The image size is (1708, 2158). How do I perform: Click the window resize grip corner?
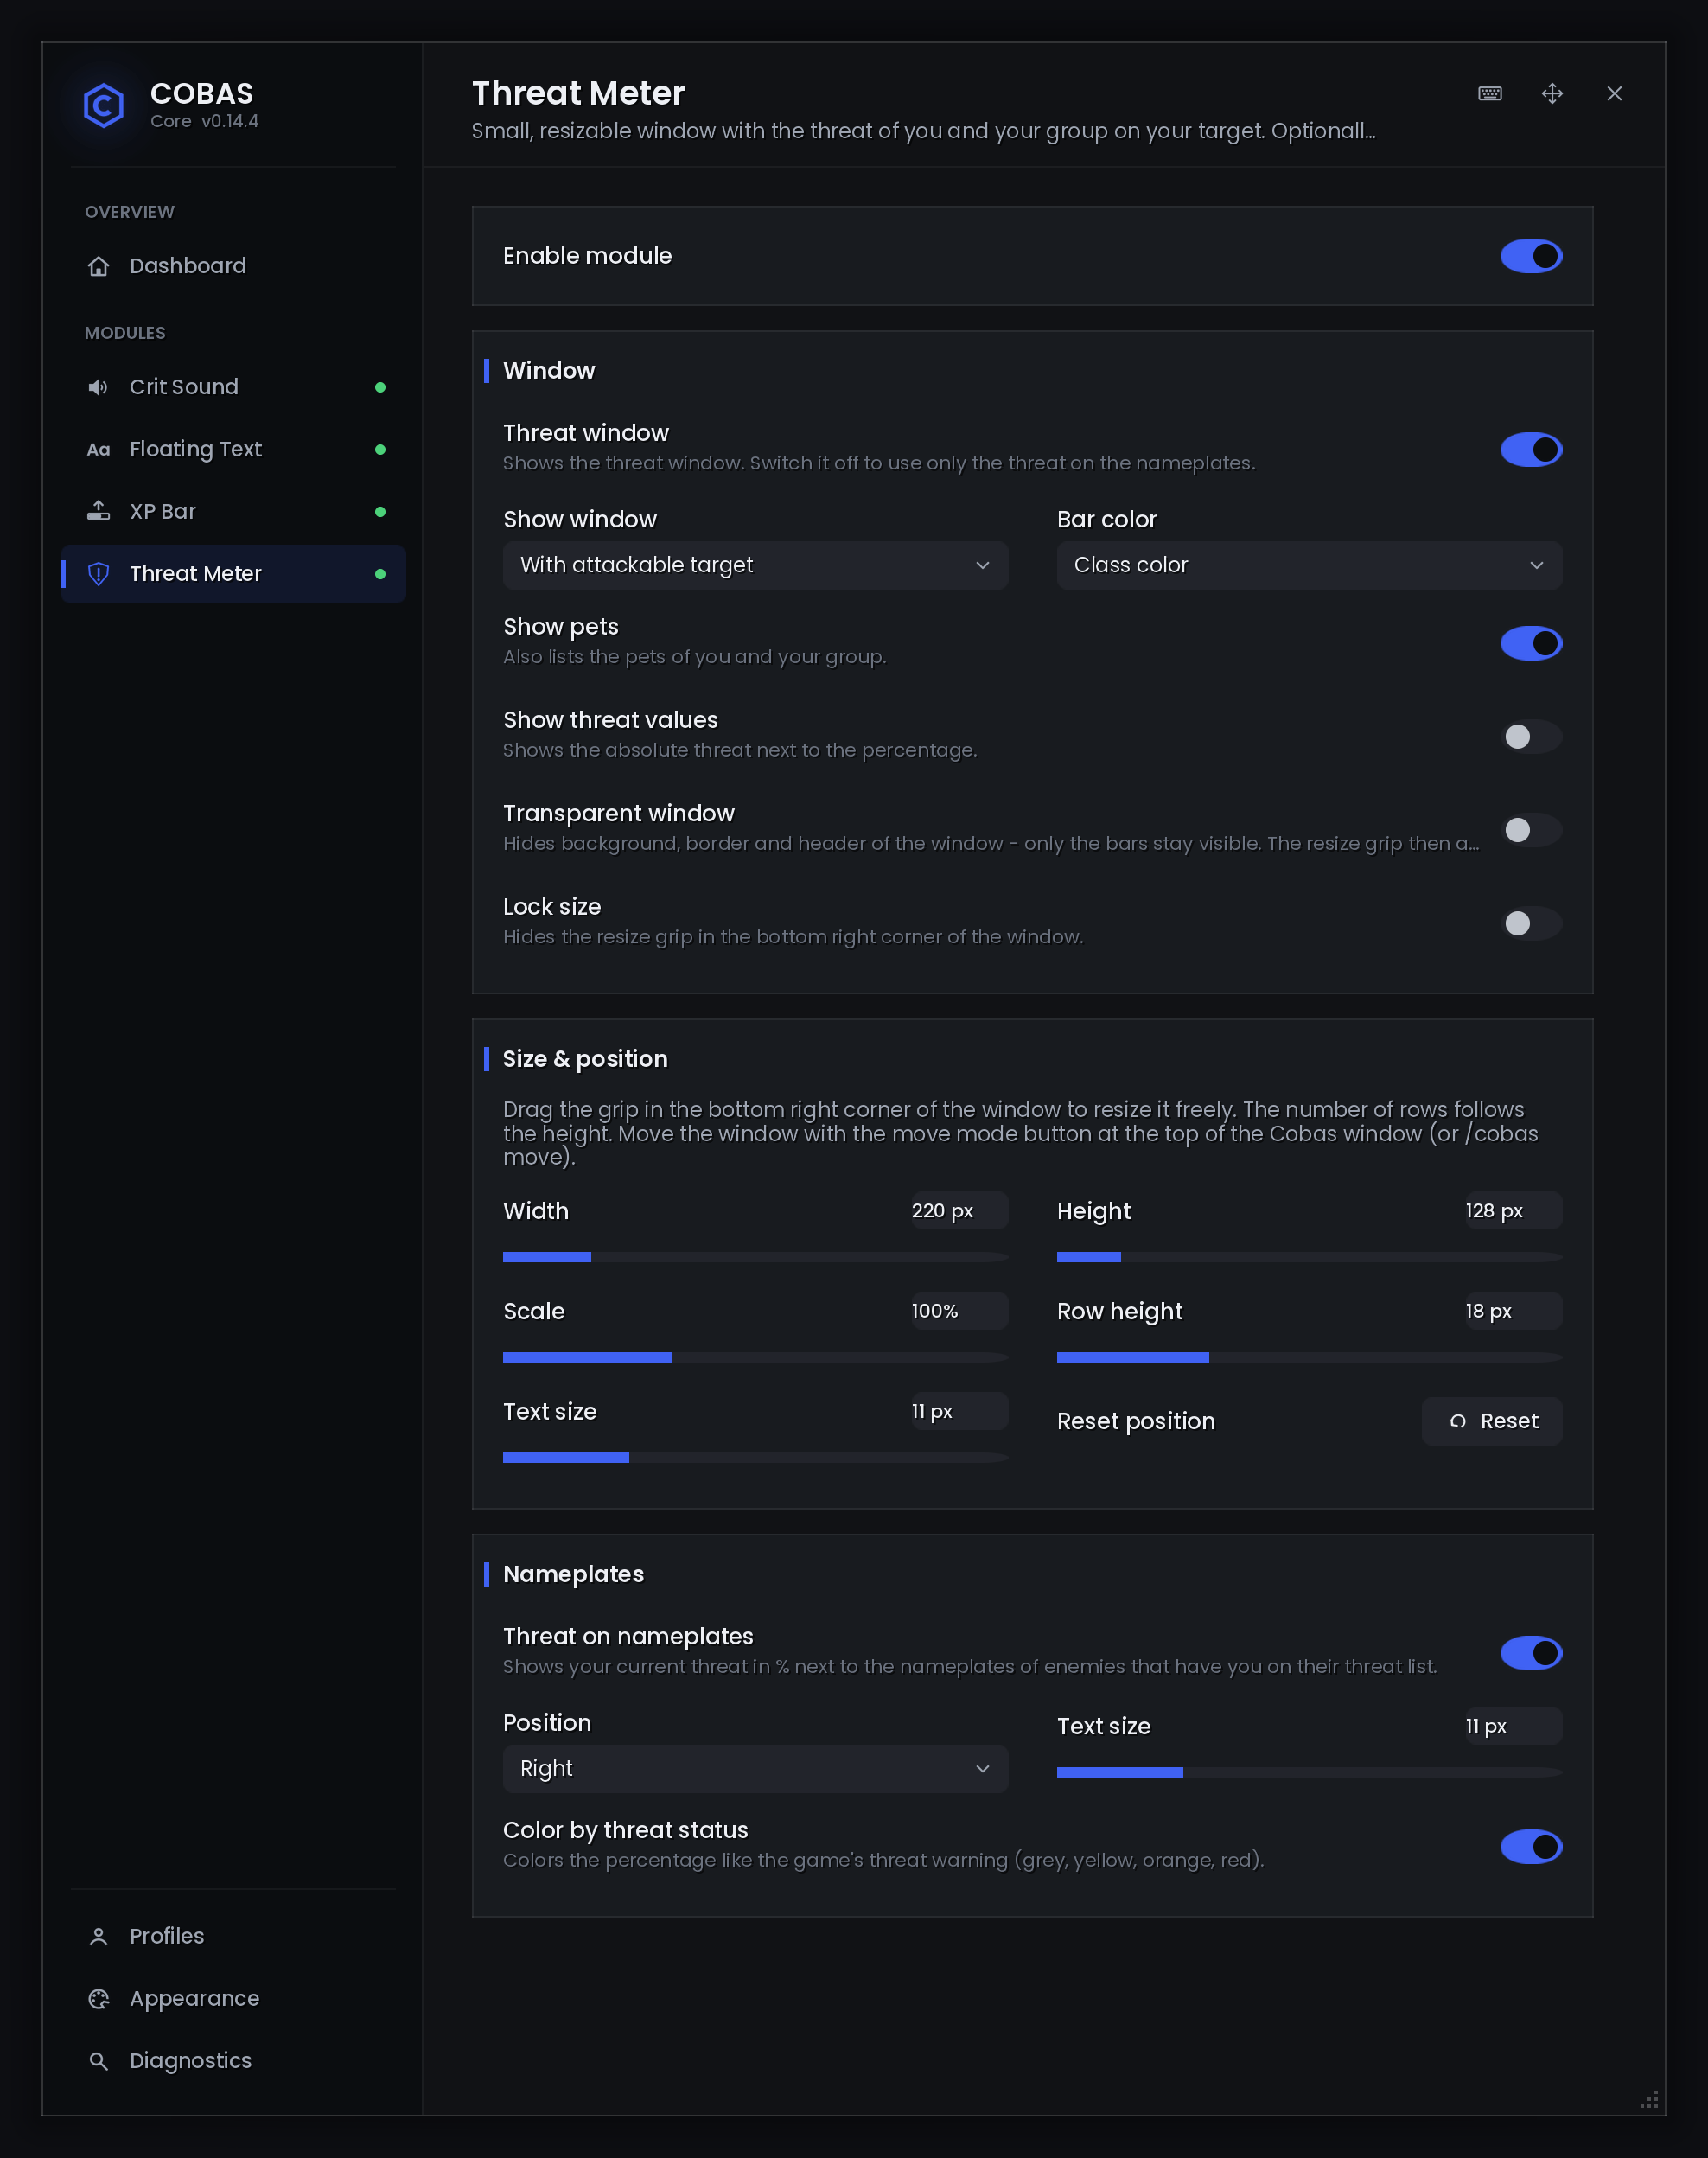(x=1650, y=2100)
